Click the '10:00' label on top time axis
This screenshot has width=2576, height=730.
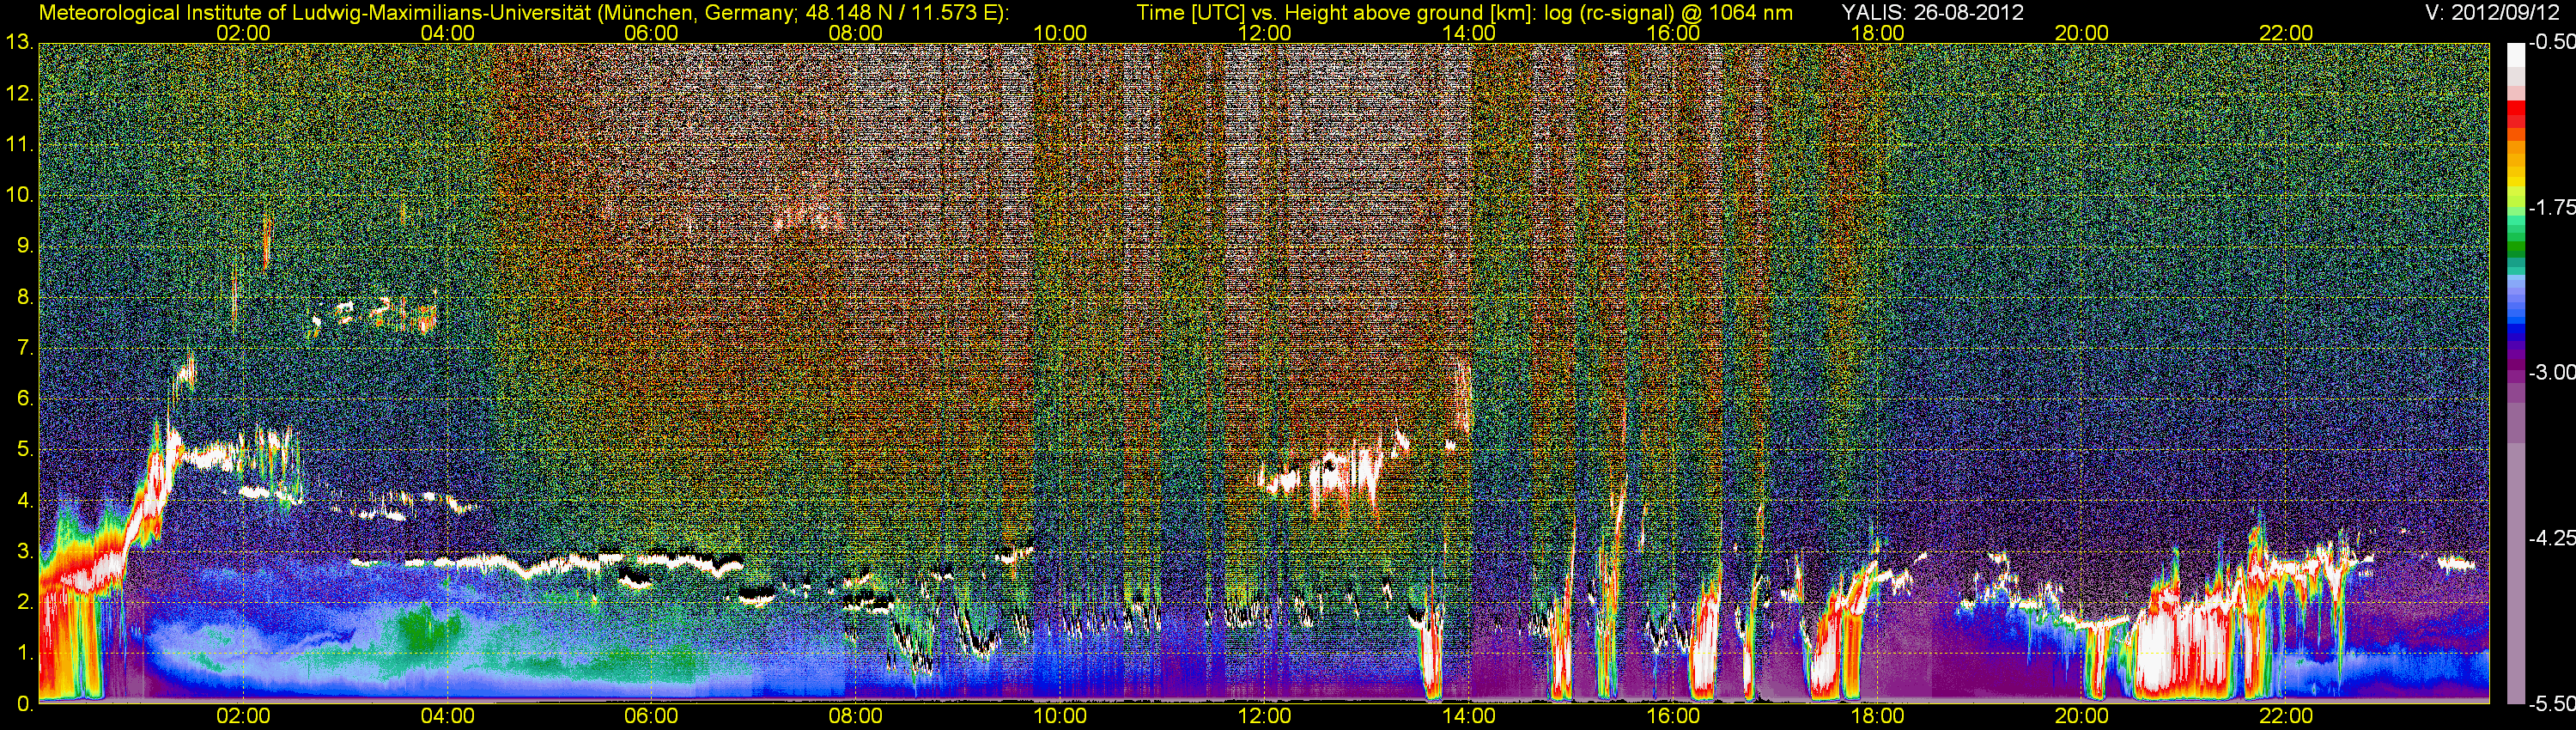1060,33
